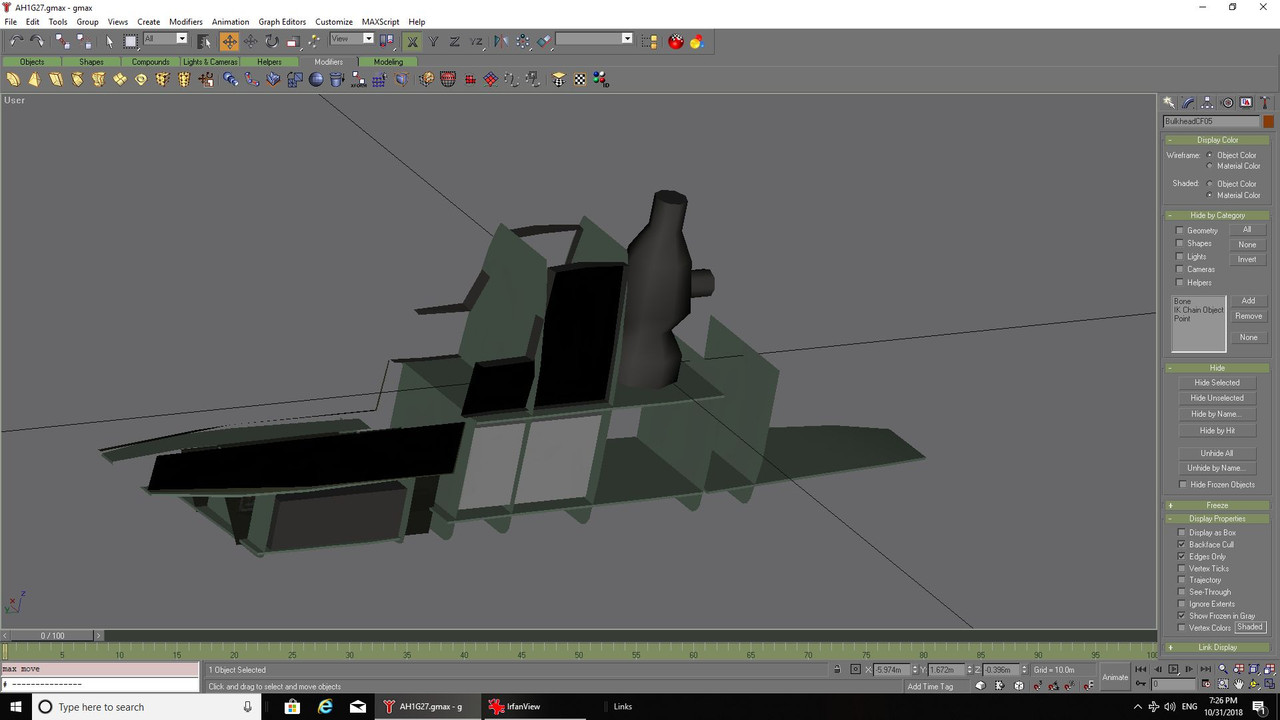Screen dimensions: 1280x720
Task: Click Go to Start playback button
Action: pos(1141,669)
